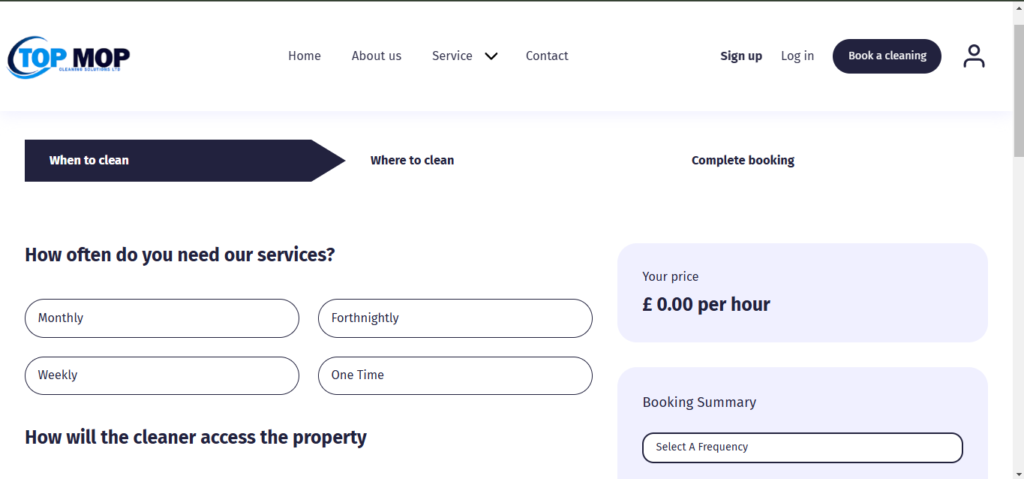The image size is (1024, 479).
Task: Go to the Complete booking step
Action: click(743, 160)
